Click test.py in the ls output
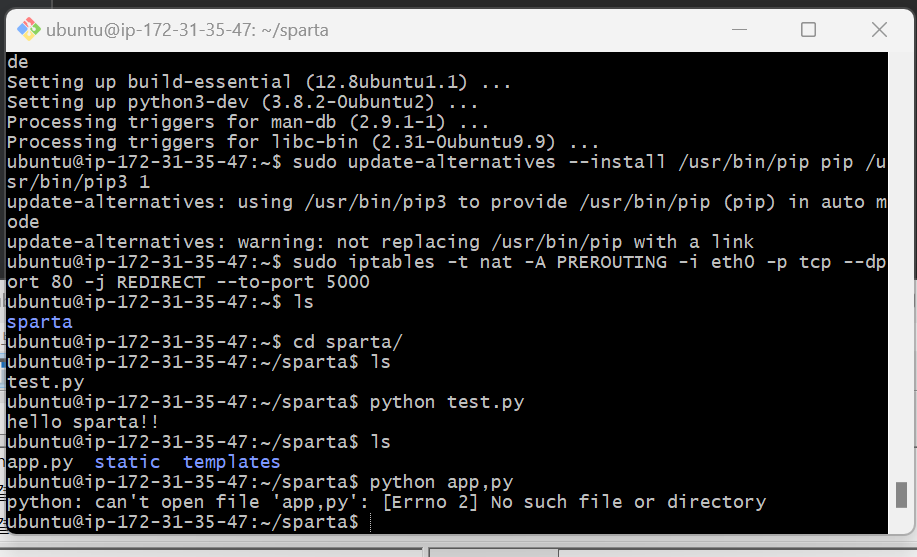Viewport: 917px width, 557px height. [x=45, y=383]
